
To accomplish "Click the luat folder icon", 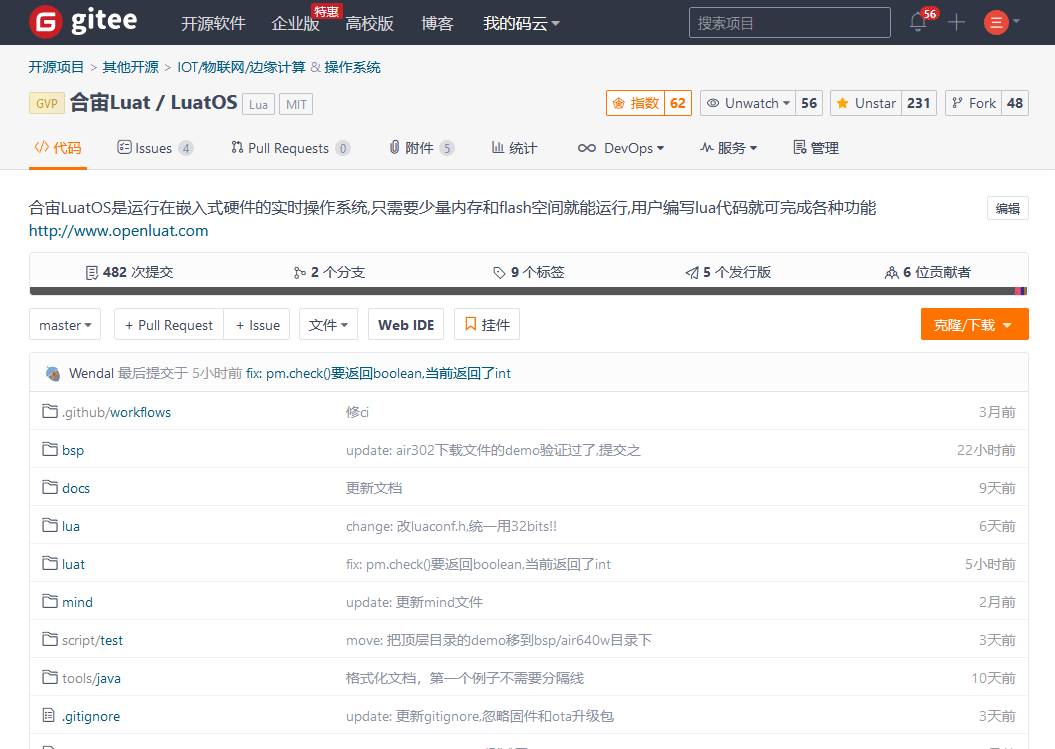I will click(50, 563).
